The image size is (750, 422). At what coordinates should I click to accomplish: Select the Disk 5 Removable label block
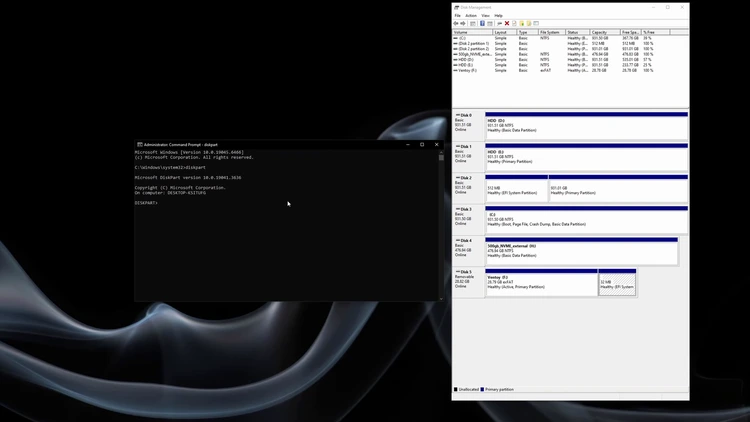click(468, 282)
